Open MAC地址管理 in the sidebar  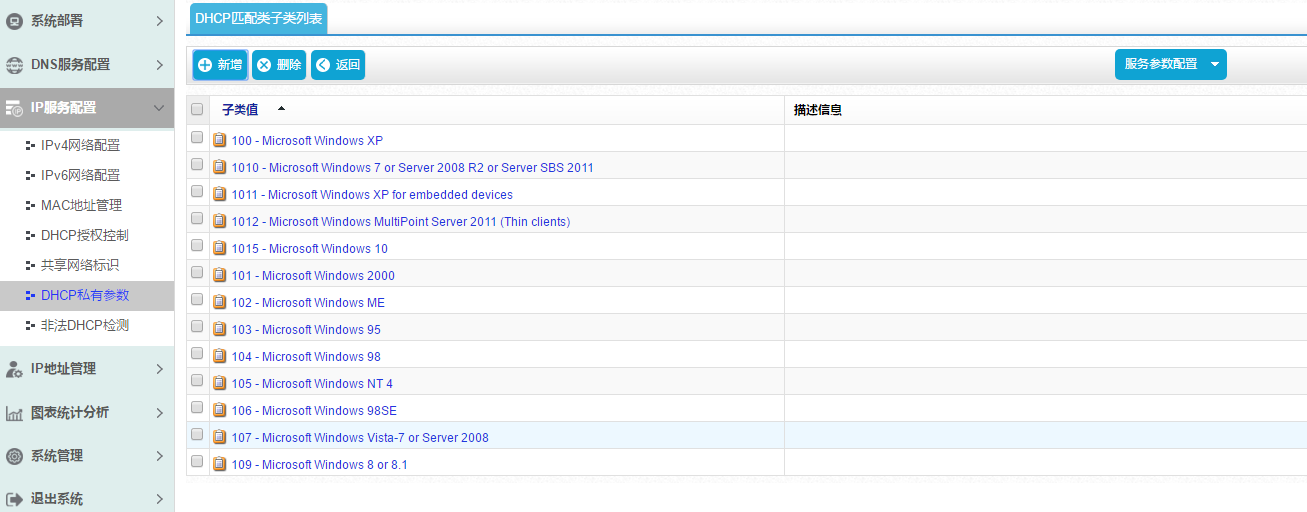point(81,206)
